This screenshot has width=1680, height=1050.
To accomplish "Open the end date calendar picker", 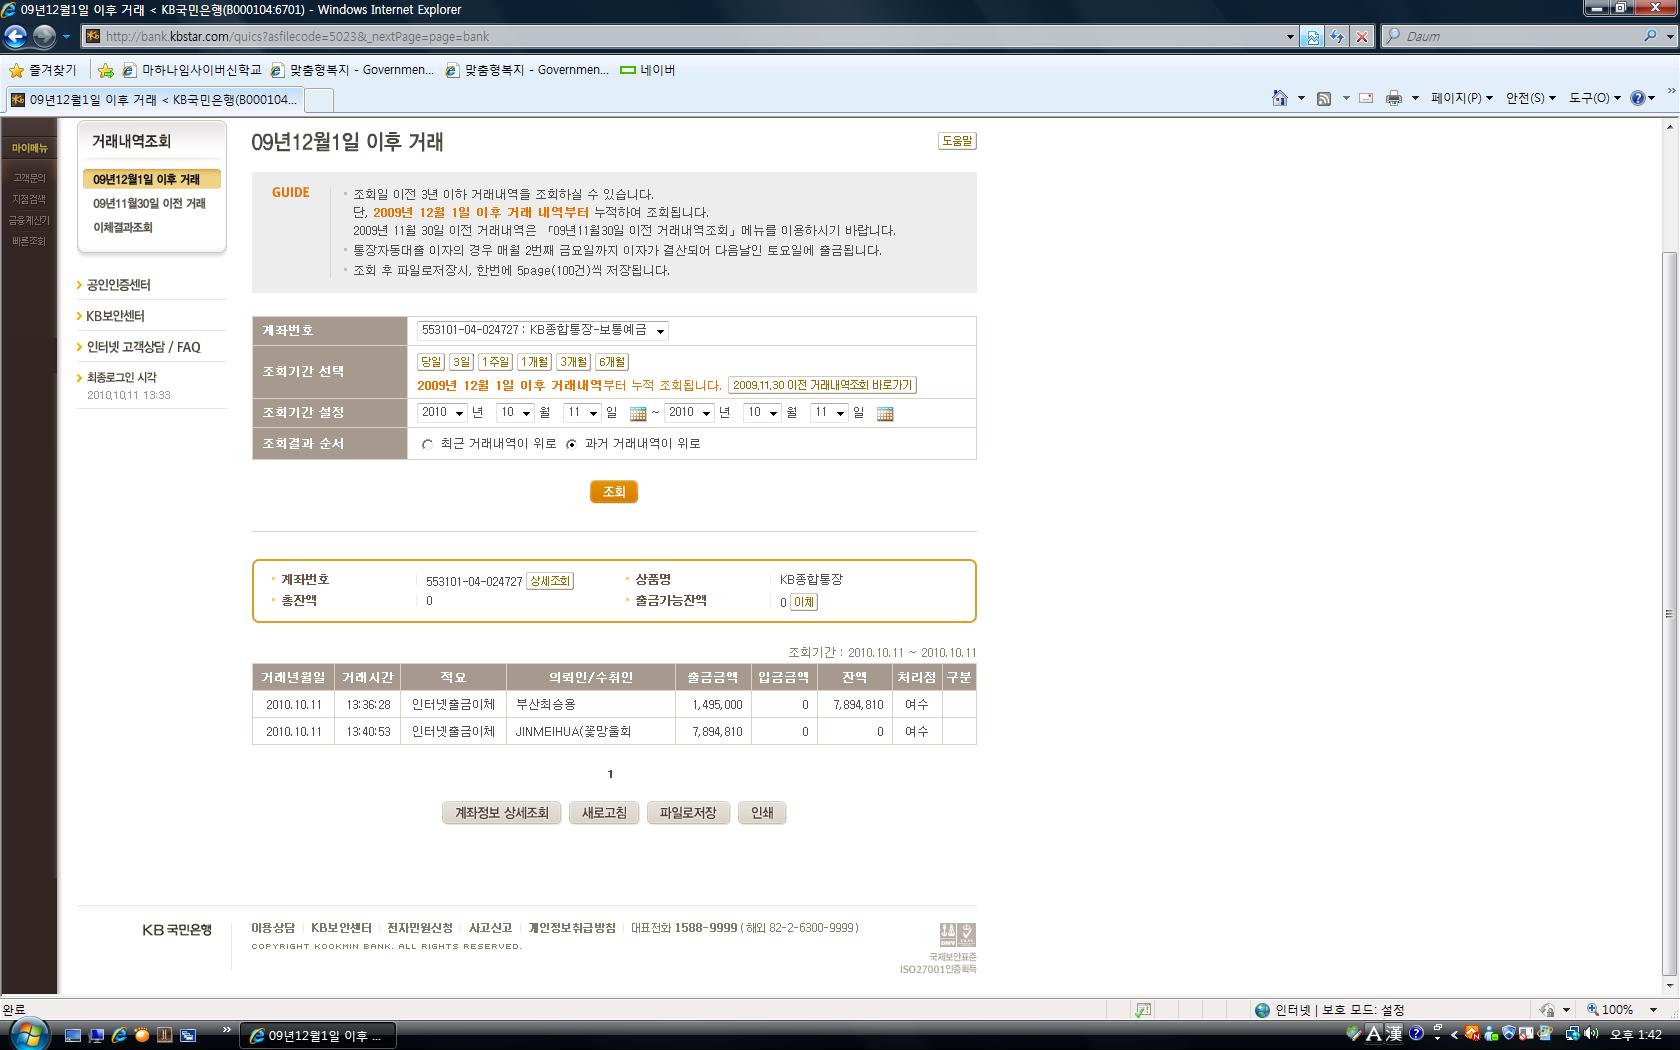I will click(885, 413).
